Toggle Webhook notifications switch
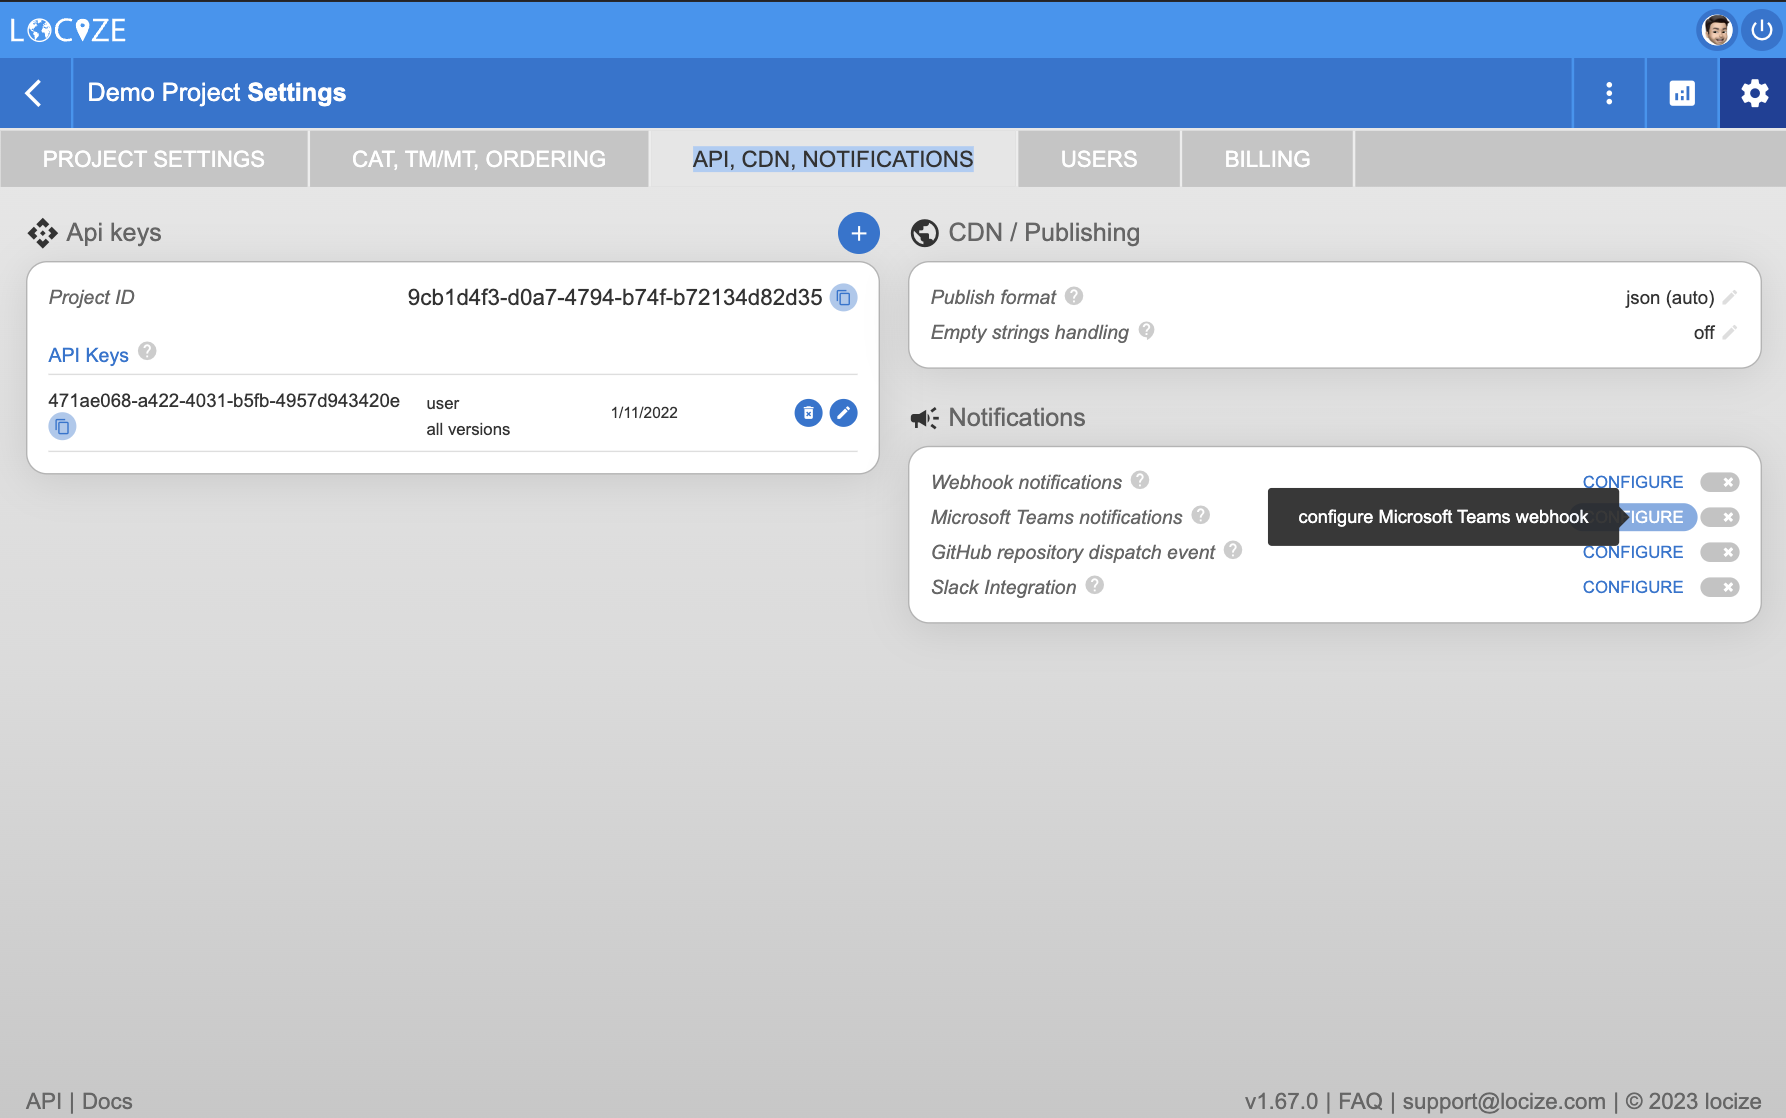 pos(1720,482)
